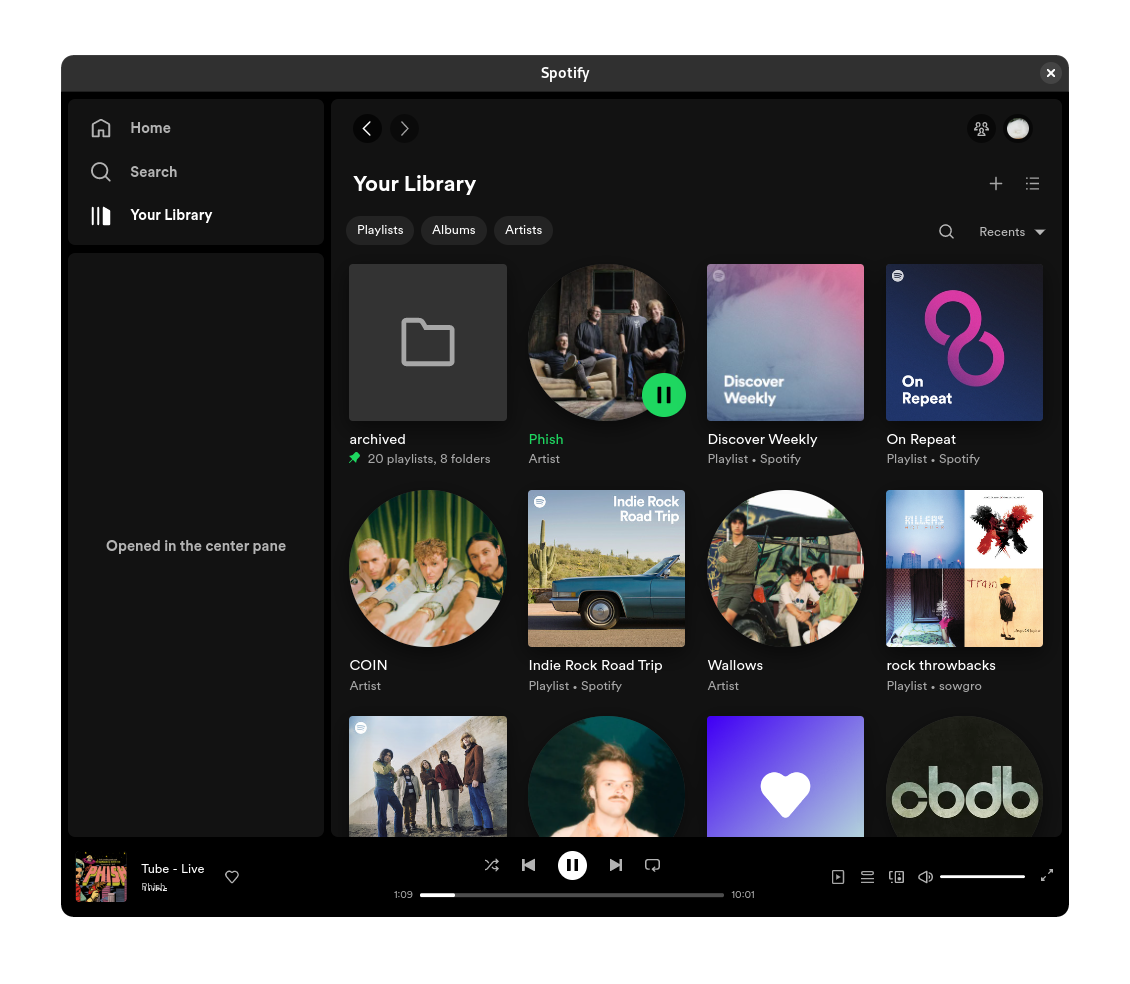The width and height of the screenshot is (1130, 984).
Task: Open the COIN artist picture
Action: (427, 569)
